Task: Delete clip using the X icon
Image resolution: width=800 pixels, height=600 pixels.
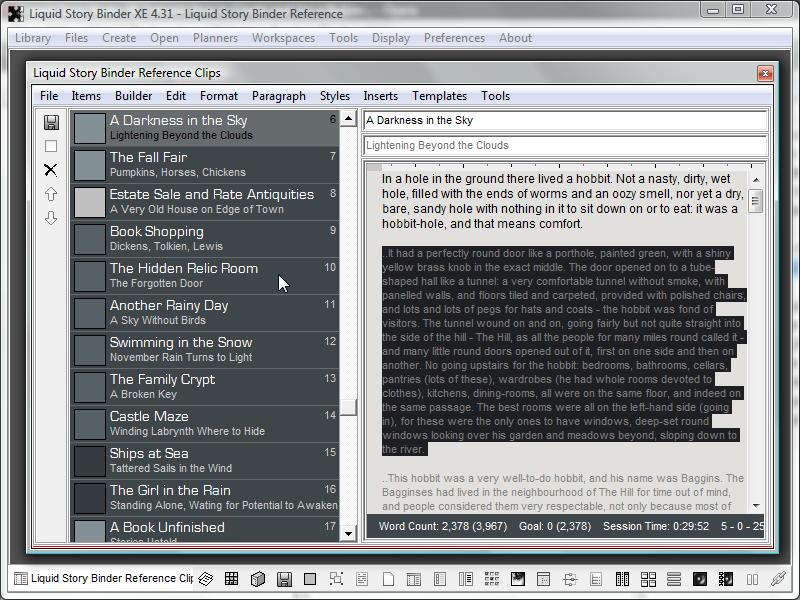Action: pyautogui.click(x=51, y=170)
